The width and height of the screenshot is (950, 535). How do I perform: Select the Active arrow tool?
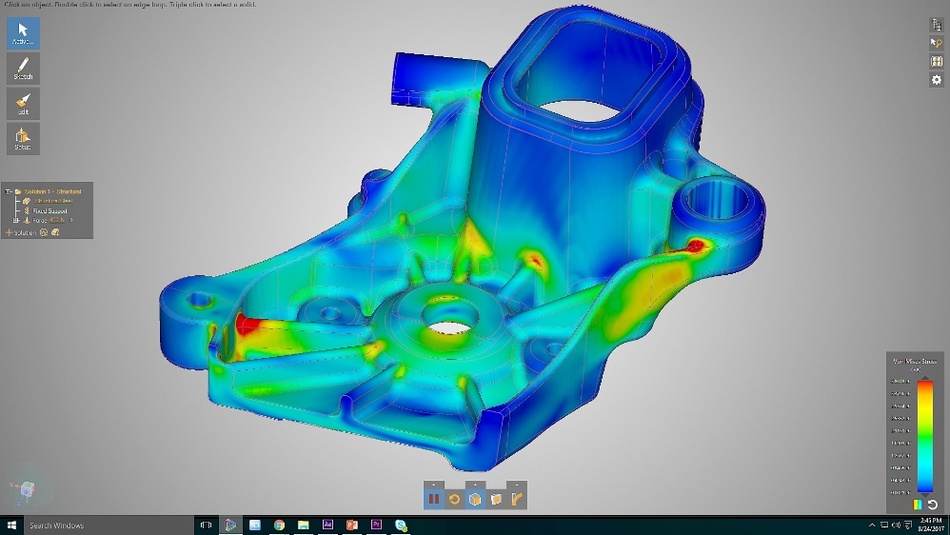pos(23,33)
